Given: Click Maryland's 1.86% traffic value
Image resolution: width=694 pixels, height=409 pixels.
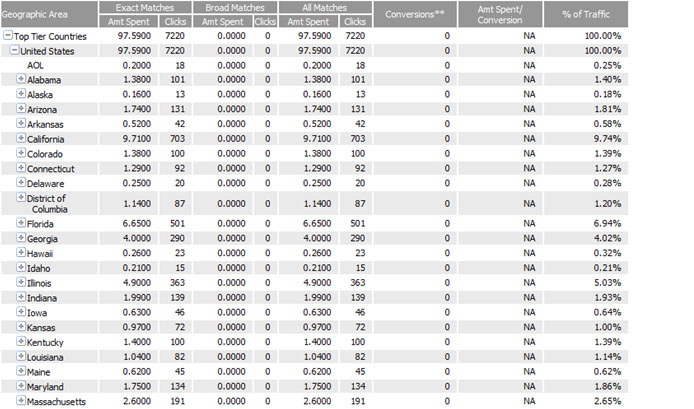Looking at the screenshot, I should 607,386.
